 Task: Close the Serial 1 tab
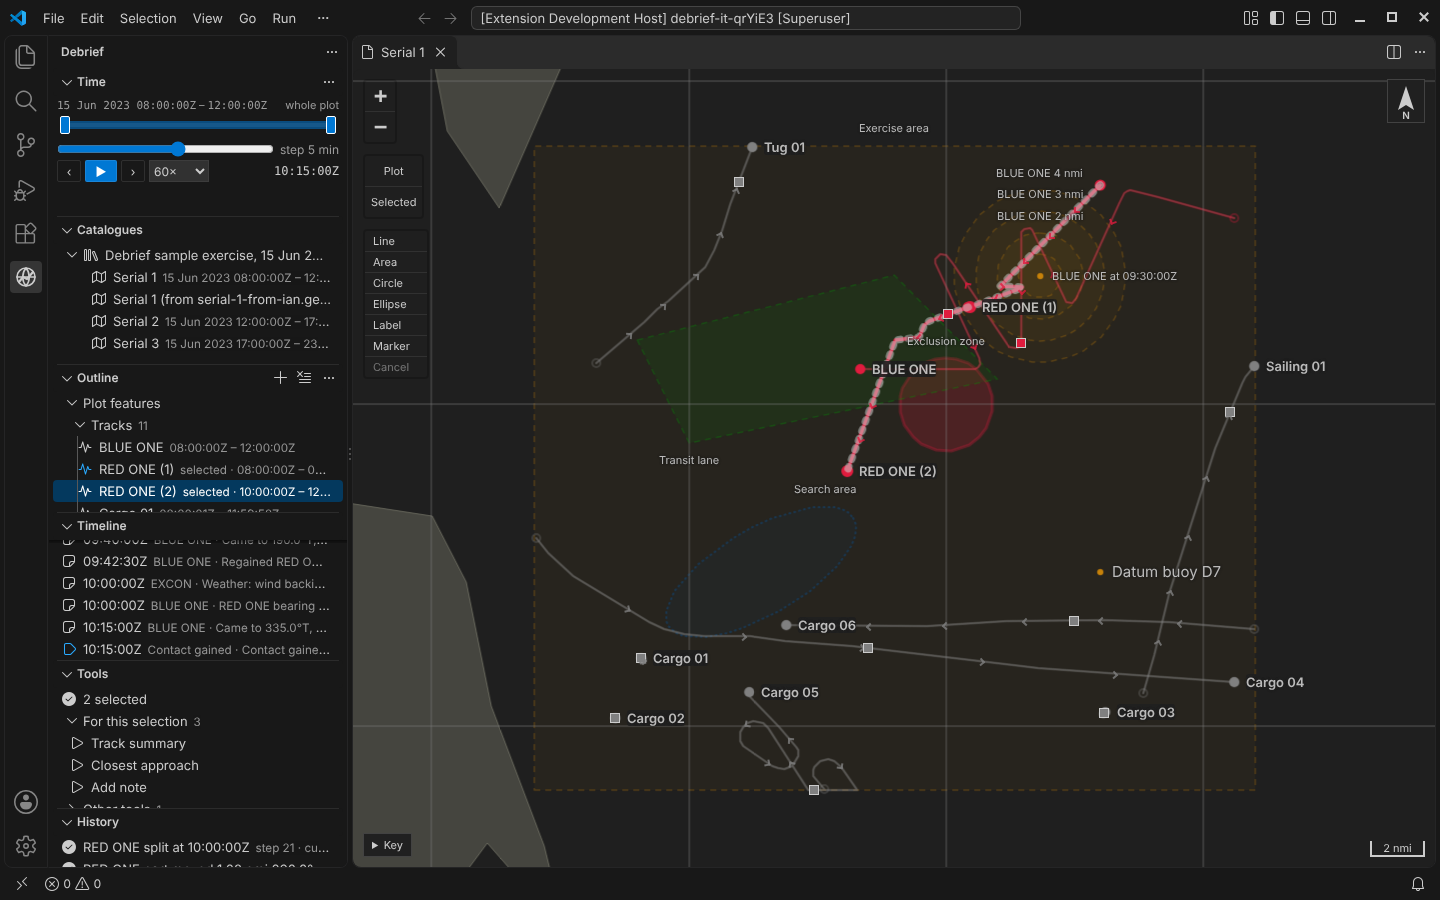pos(440,52)
